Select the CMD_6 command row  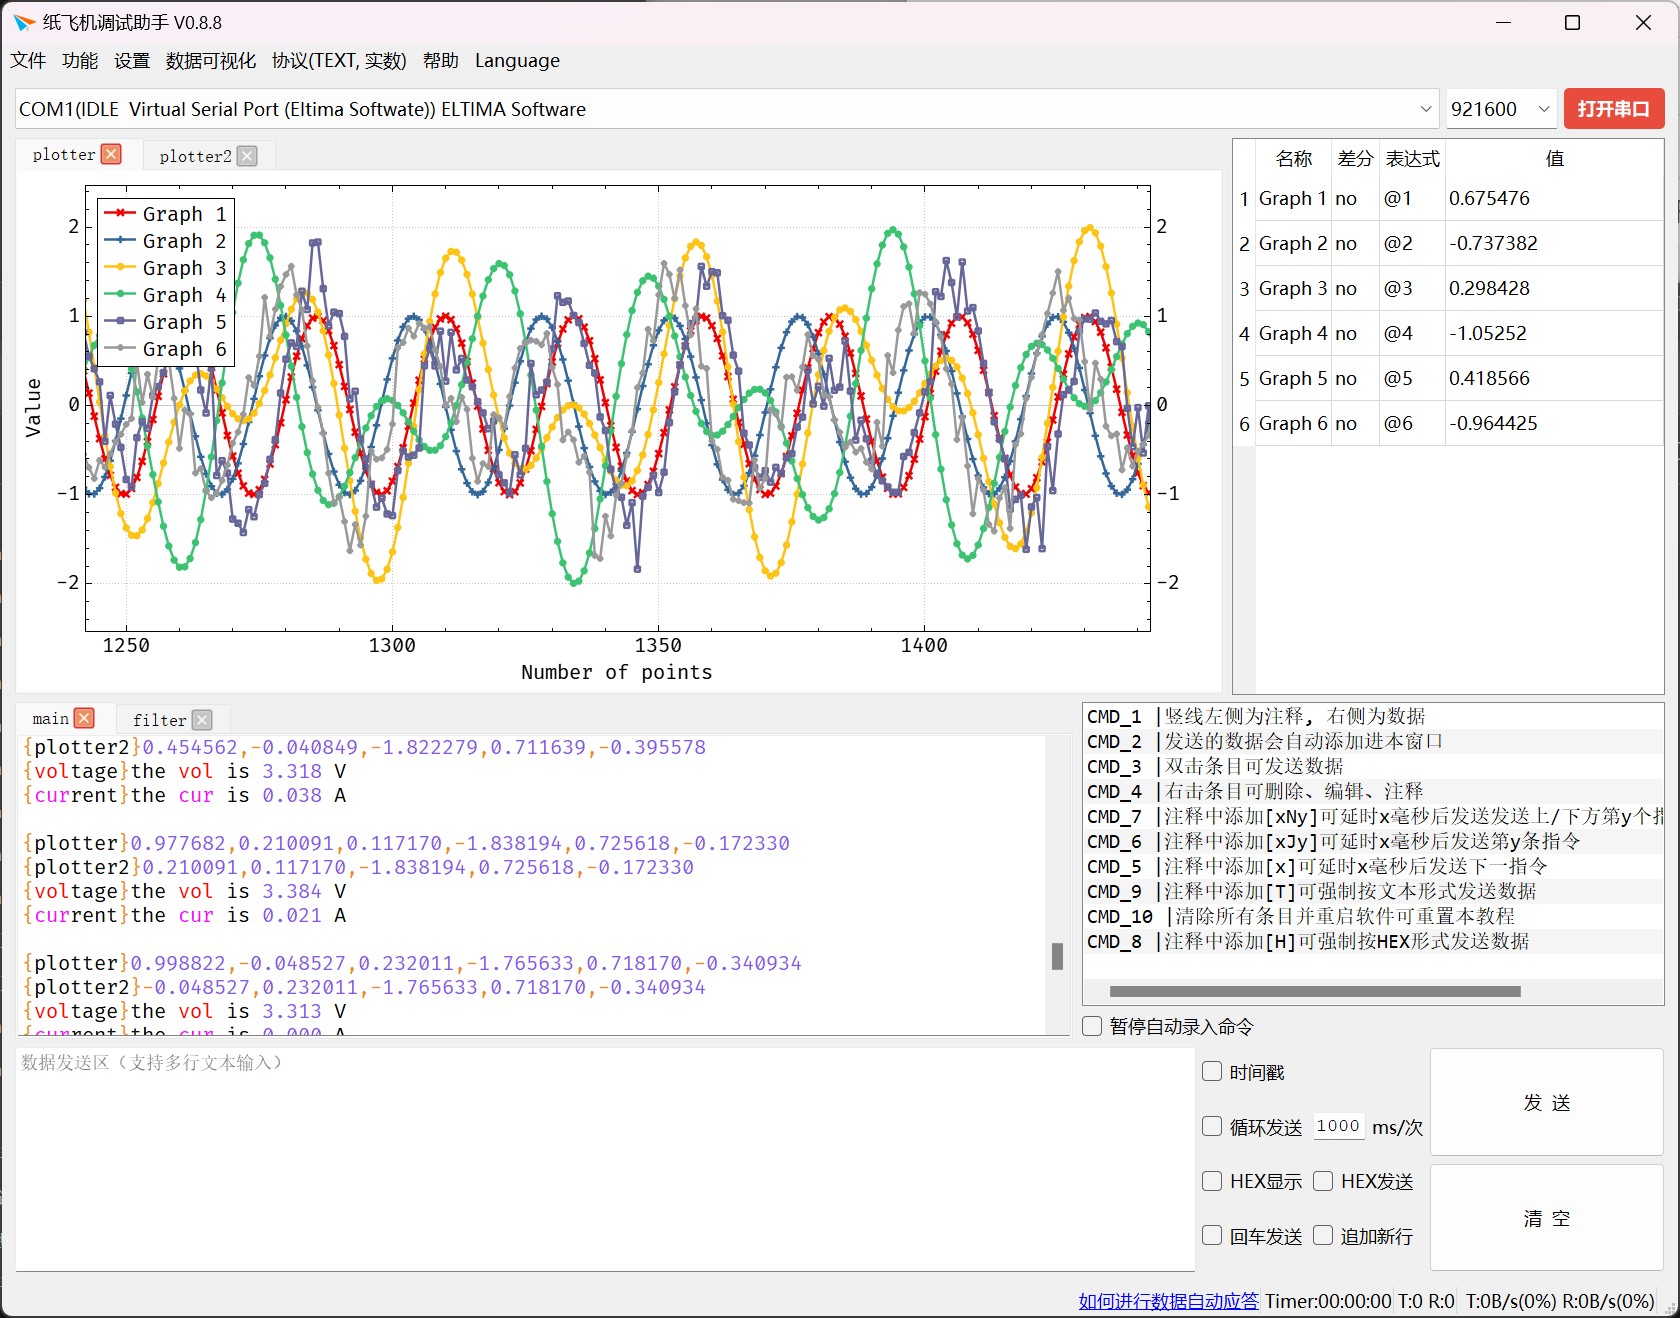tap(1374, 841)
